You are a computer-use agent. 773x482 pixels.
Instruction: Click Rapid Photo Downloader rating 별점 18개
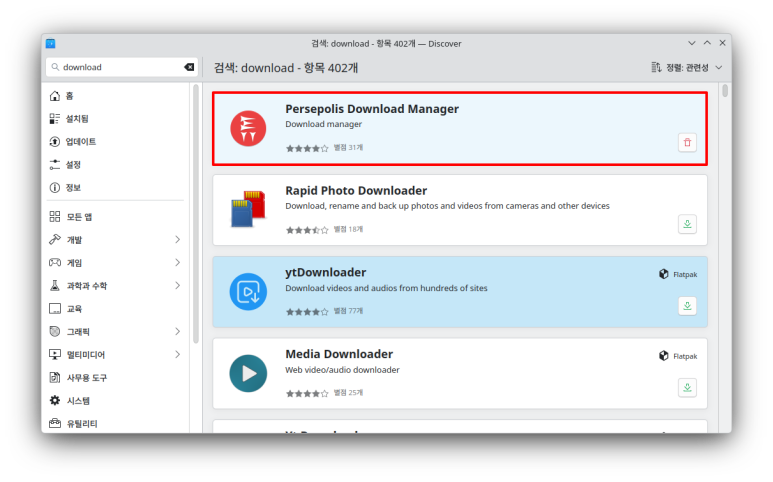324,230
